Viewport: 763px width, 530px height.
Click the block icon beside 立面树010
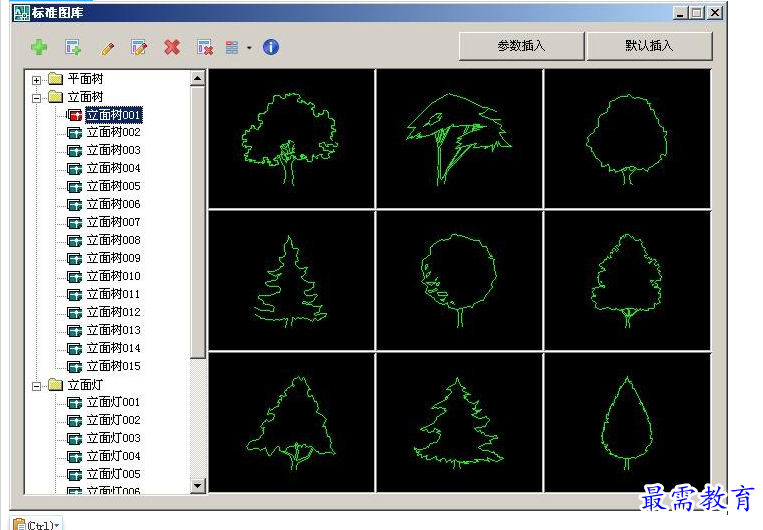point(74,277)
